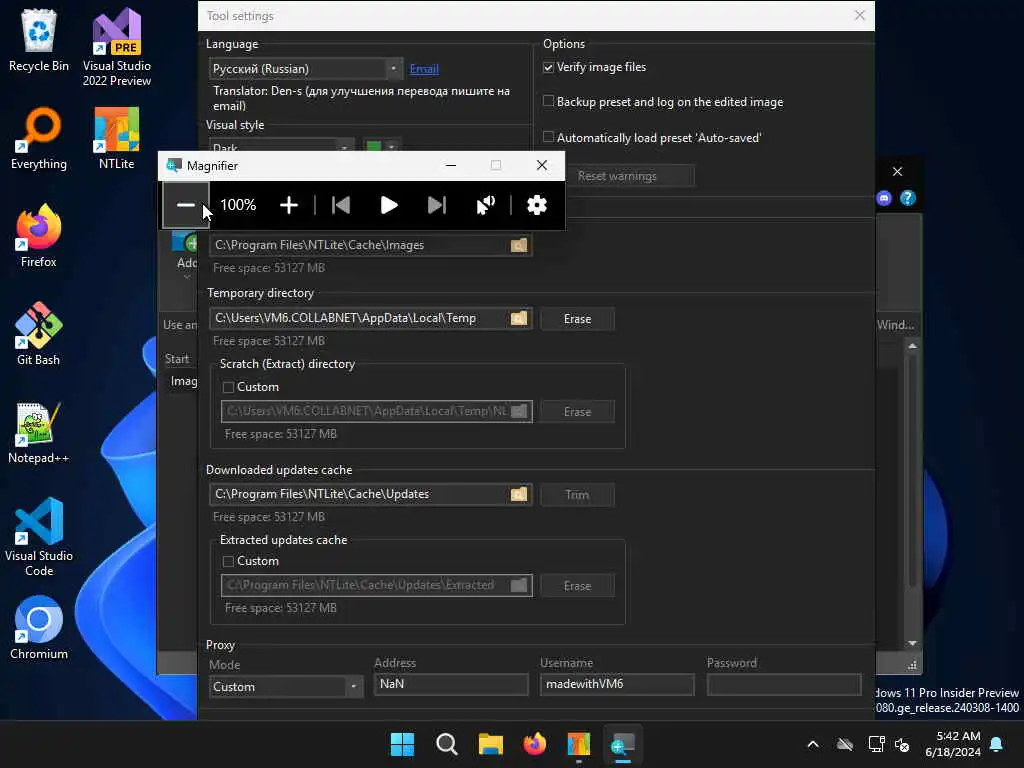
Task: Check Custom under Extracted updates cache
Action: (x=229, y=562)
